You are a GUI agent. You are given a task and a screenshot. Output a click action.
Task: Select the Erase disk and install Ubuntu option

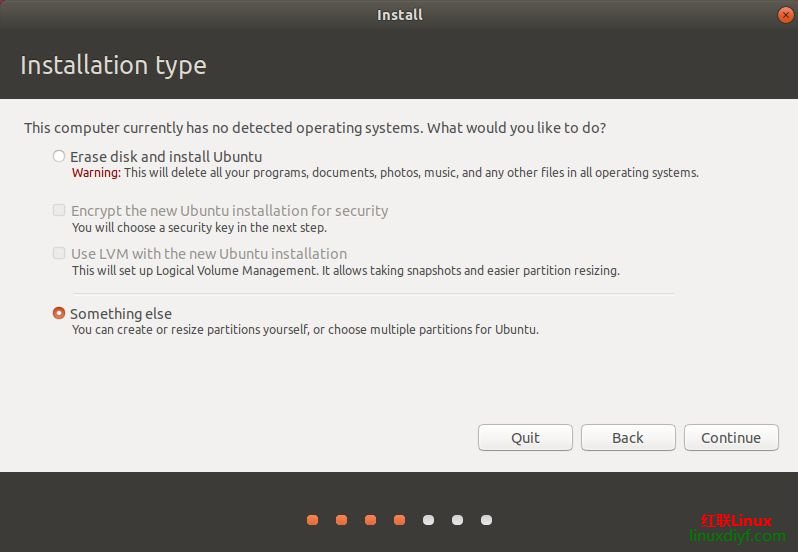click(59, 156)
